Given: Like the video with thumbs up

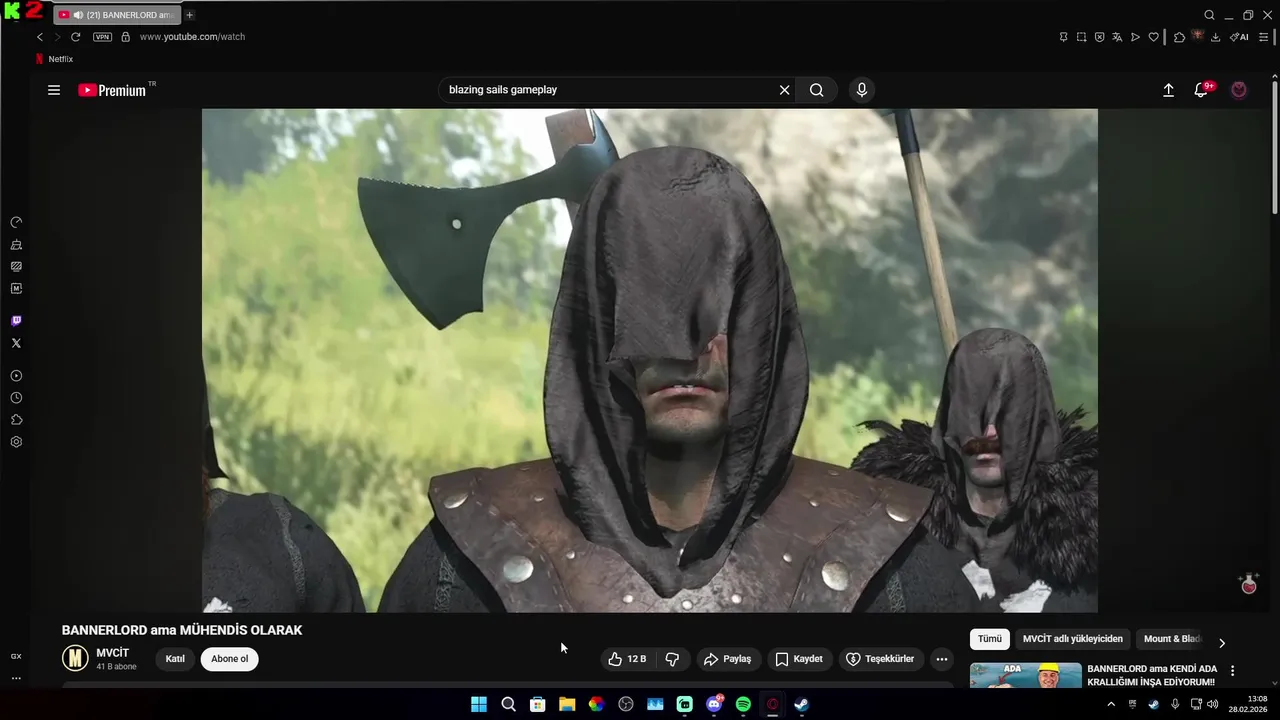Looking at the screenshot, I should [x=627, y=659].
